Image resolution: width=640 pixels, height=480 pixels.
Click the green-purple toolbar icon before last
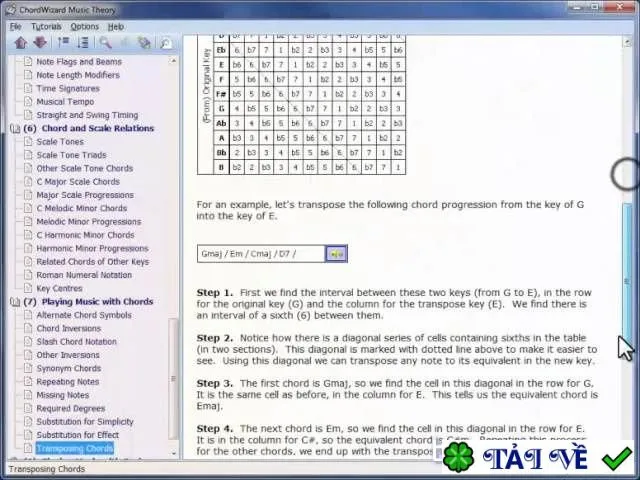[144, 42]
